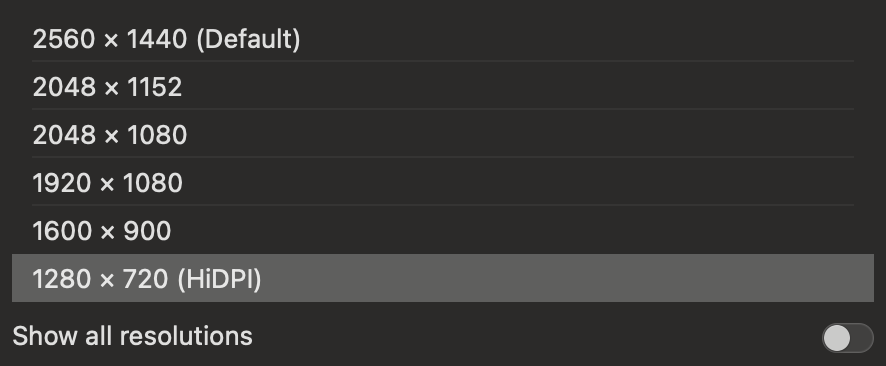Pick the 2048 × 1080 resolution option

(x=442, y=135)
